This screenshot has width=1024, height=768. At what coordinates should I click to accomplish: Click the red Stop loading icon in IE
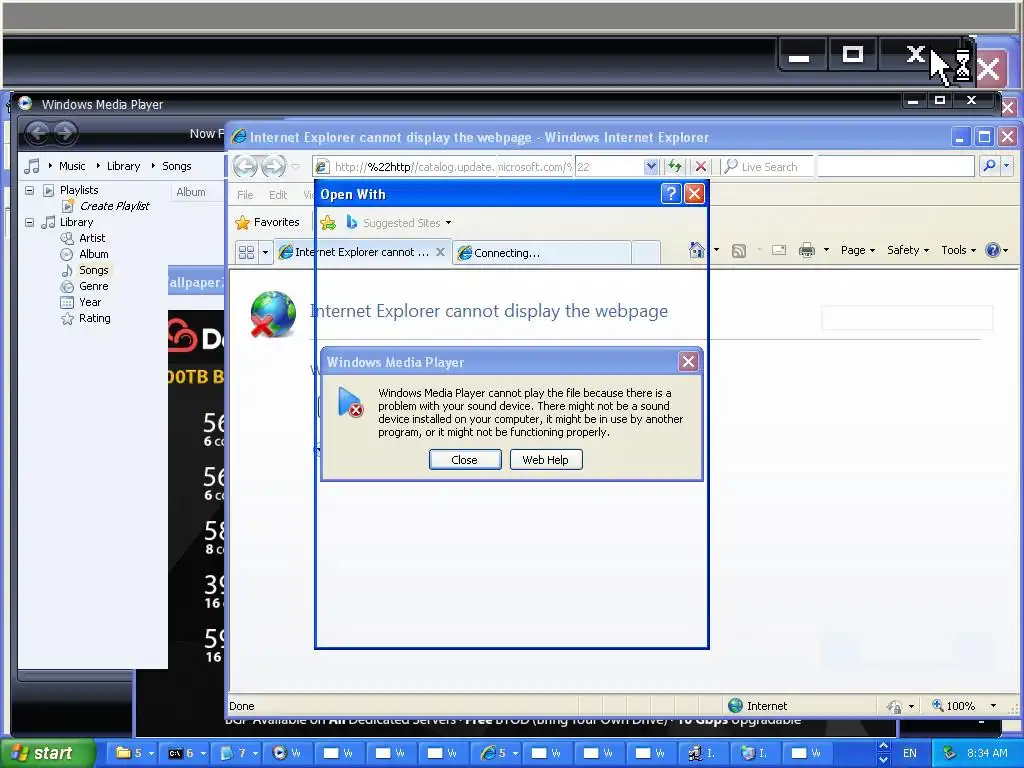click(x=701, y=167)
